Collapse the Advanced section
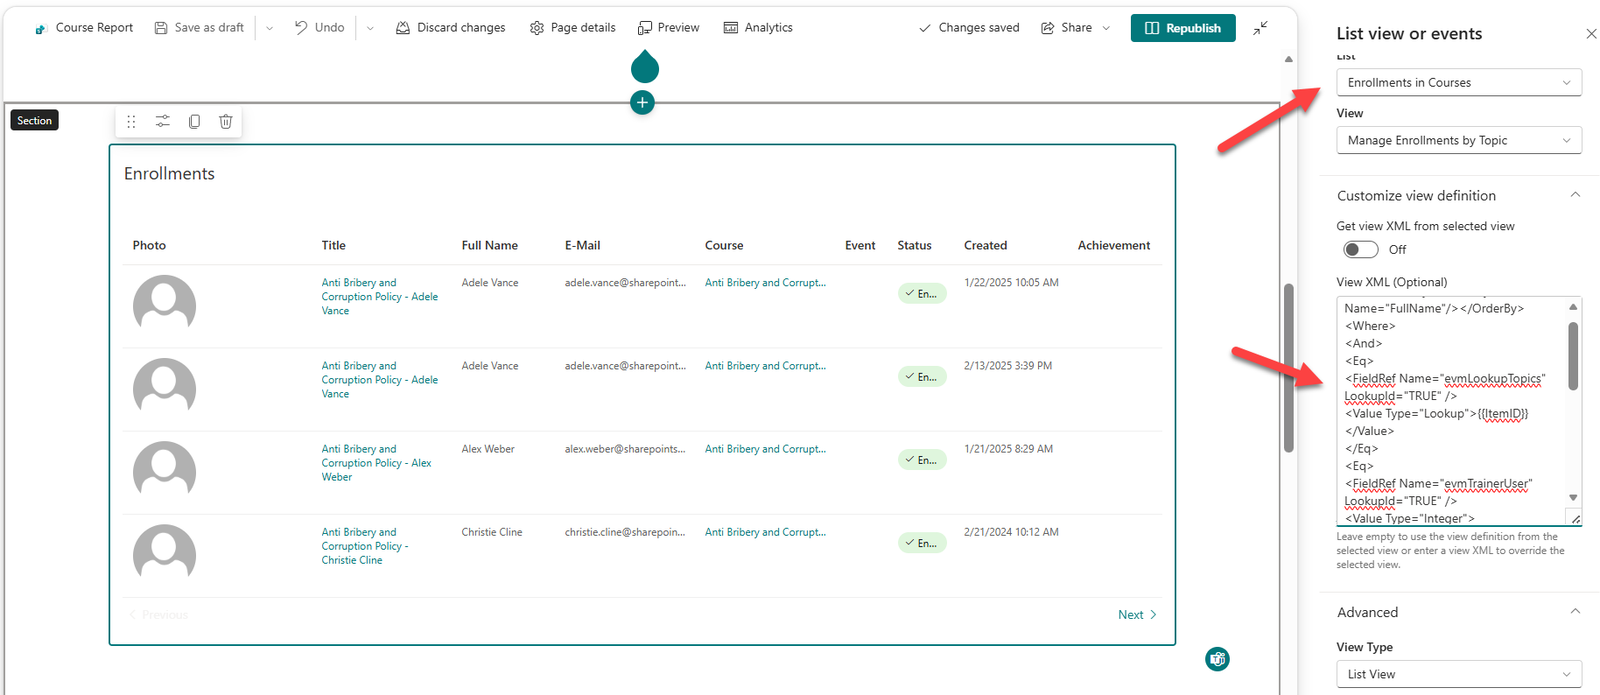The image size is (1600, 695). click(x=1575, y=611)
